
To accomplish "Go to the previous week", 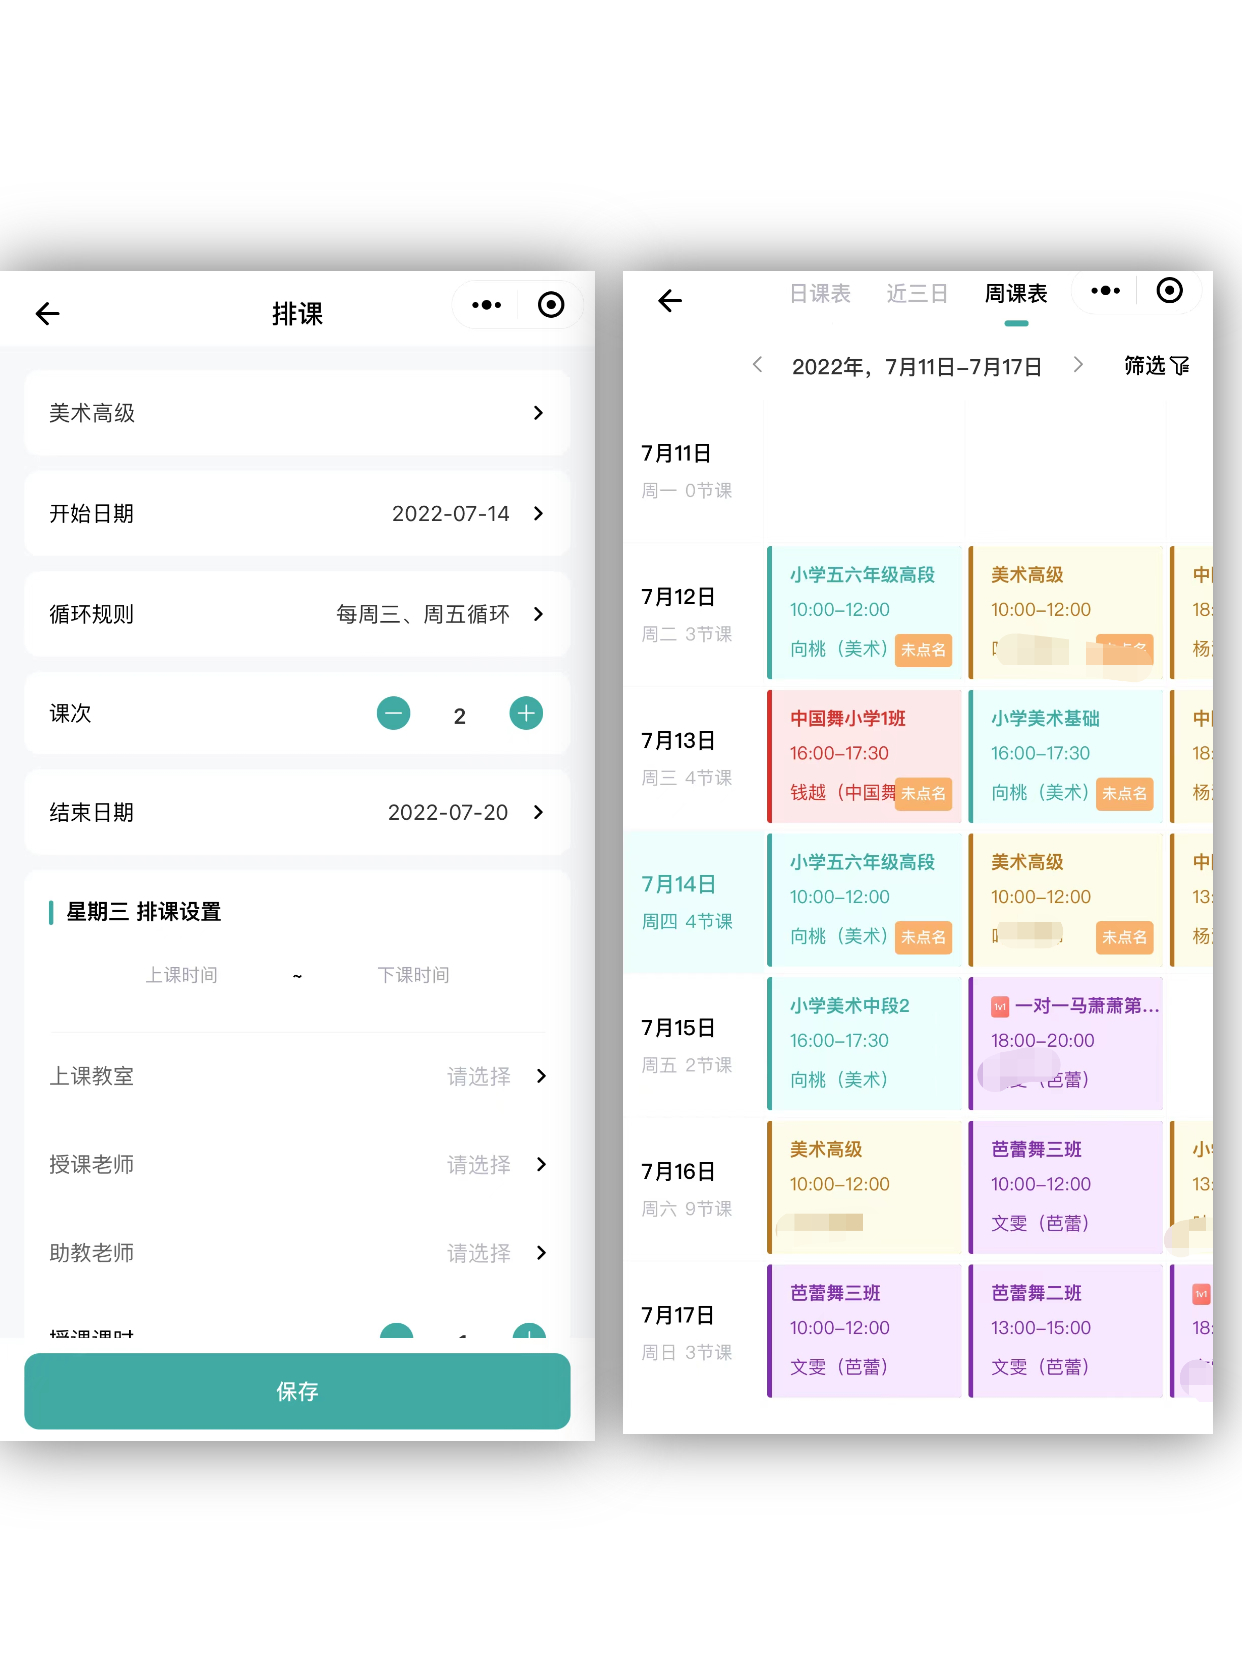I will point(757,365).
